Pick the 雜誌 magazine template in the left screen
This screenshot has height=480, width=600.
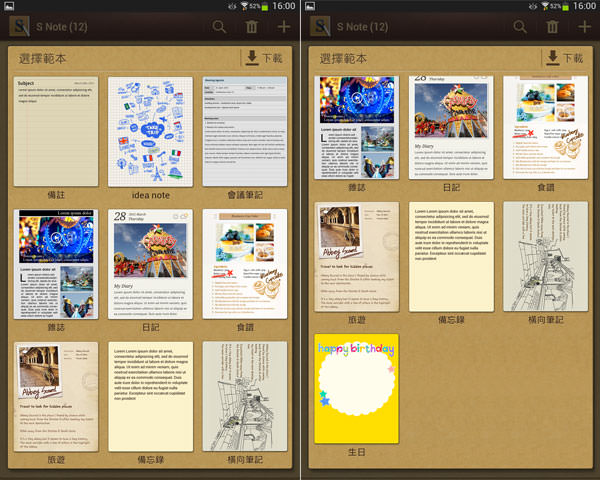click(x=56, y=263)
